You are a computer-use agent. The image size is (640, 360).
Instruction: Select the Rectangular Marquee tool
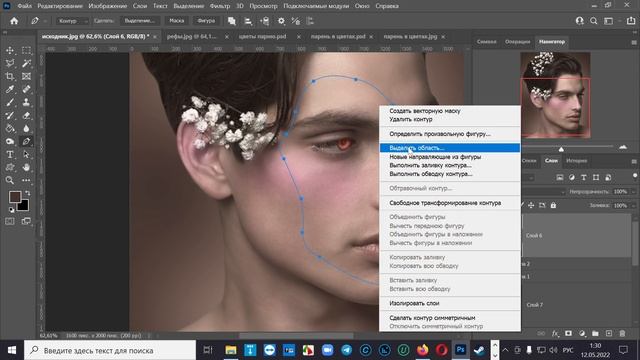[x=26, y=50]
